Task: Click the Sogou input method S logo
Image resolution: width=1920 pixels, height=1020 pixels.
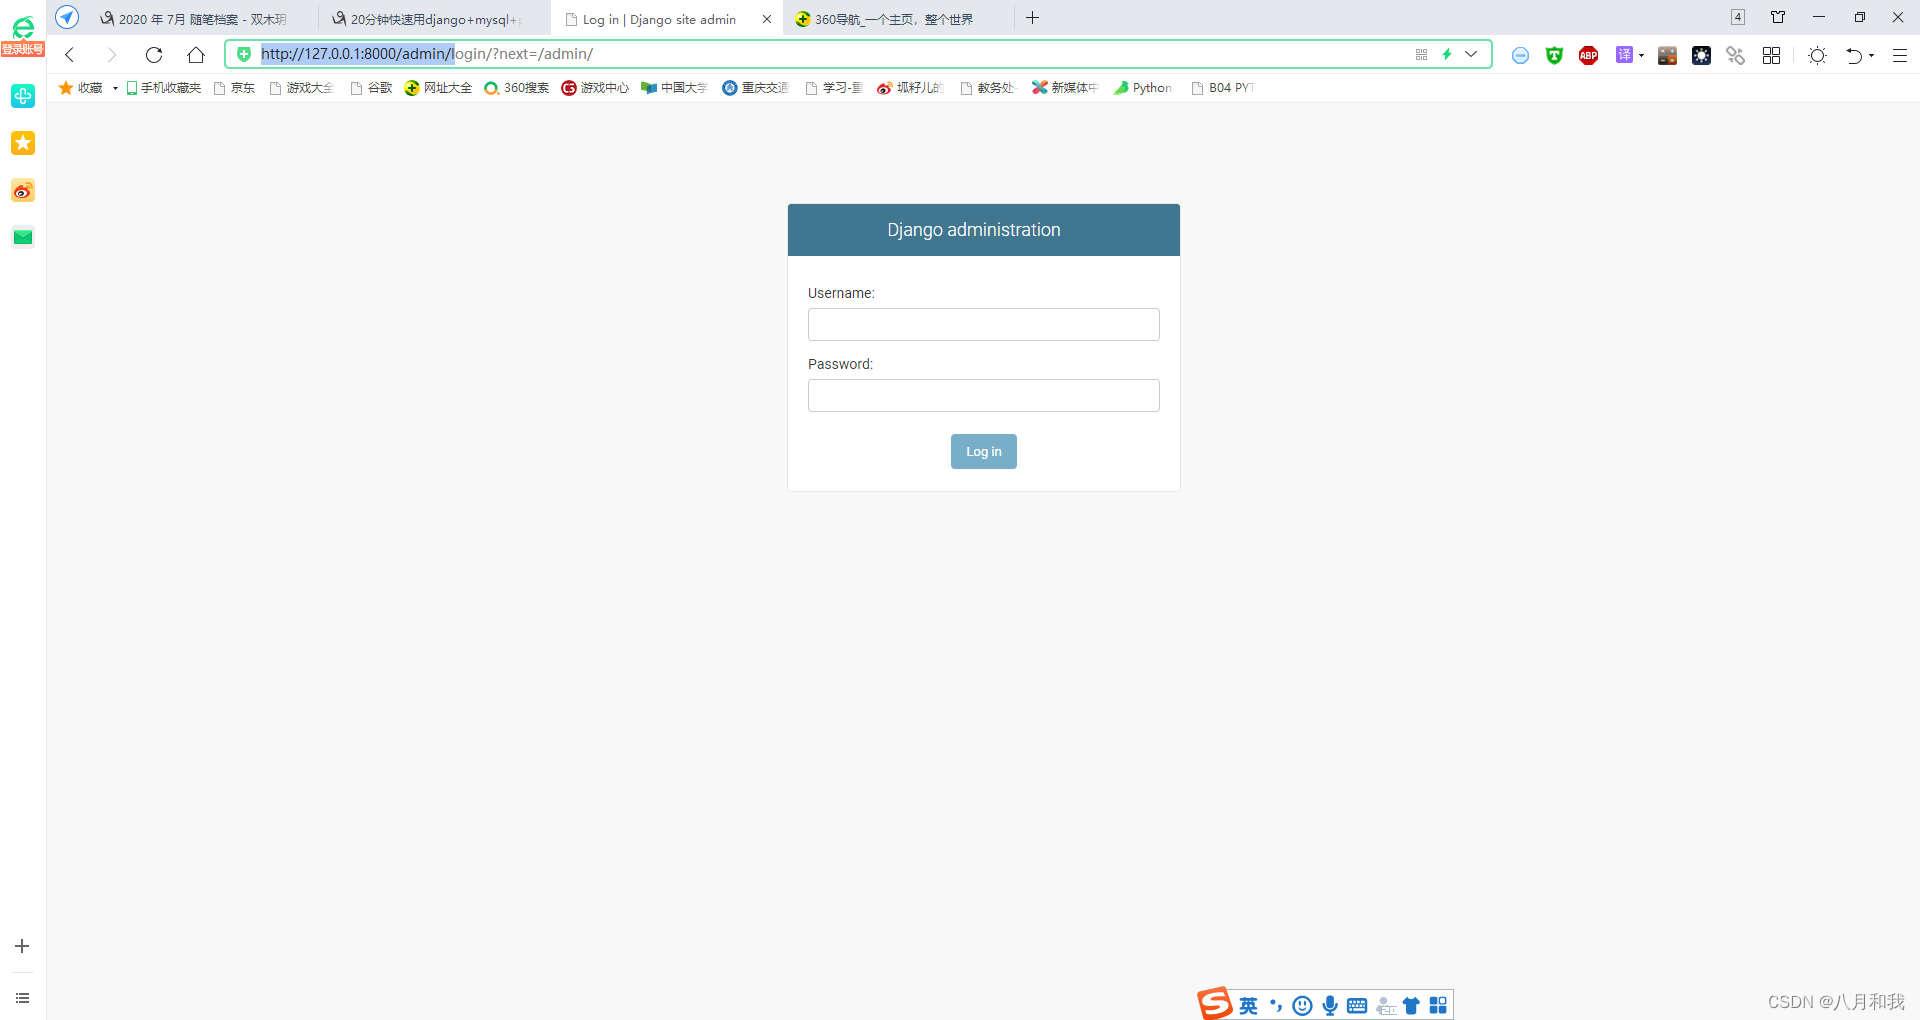Action: click(x=1215, y=1003)
